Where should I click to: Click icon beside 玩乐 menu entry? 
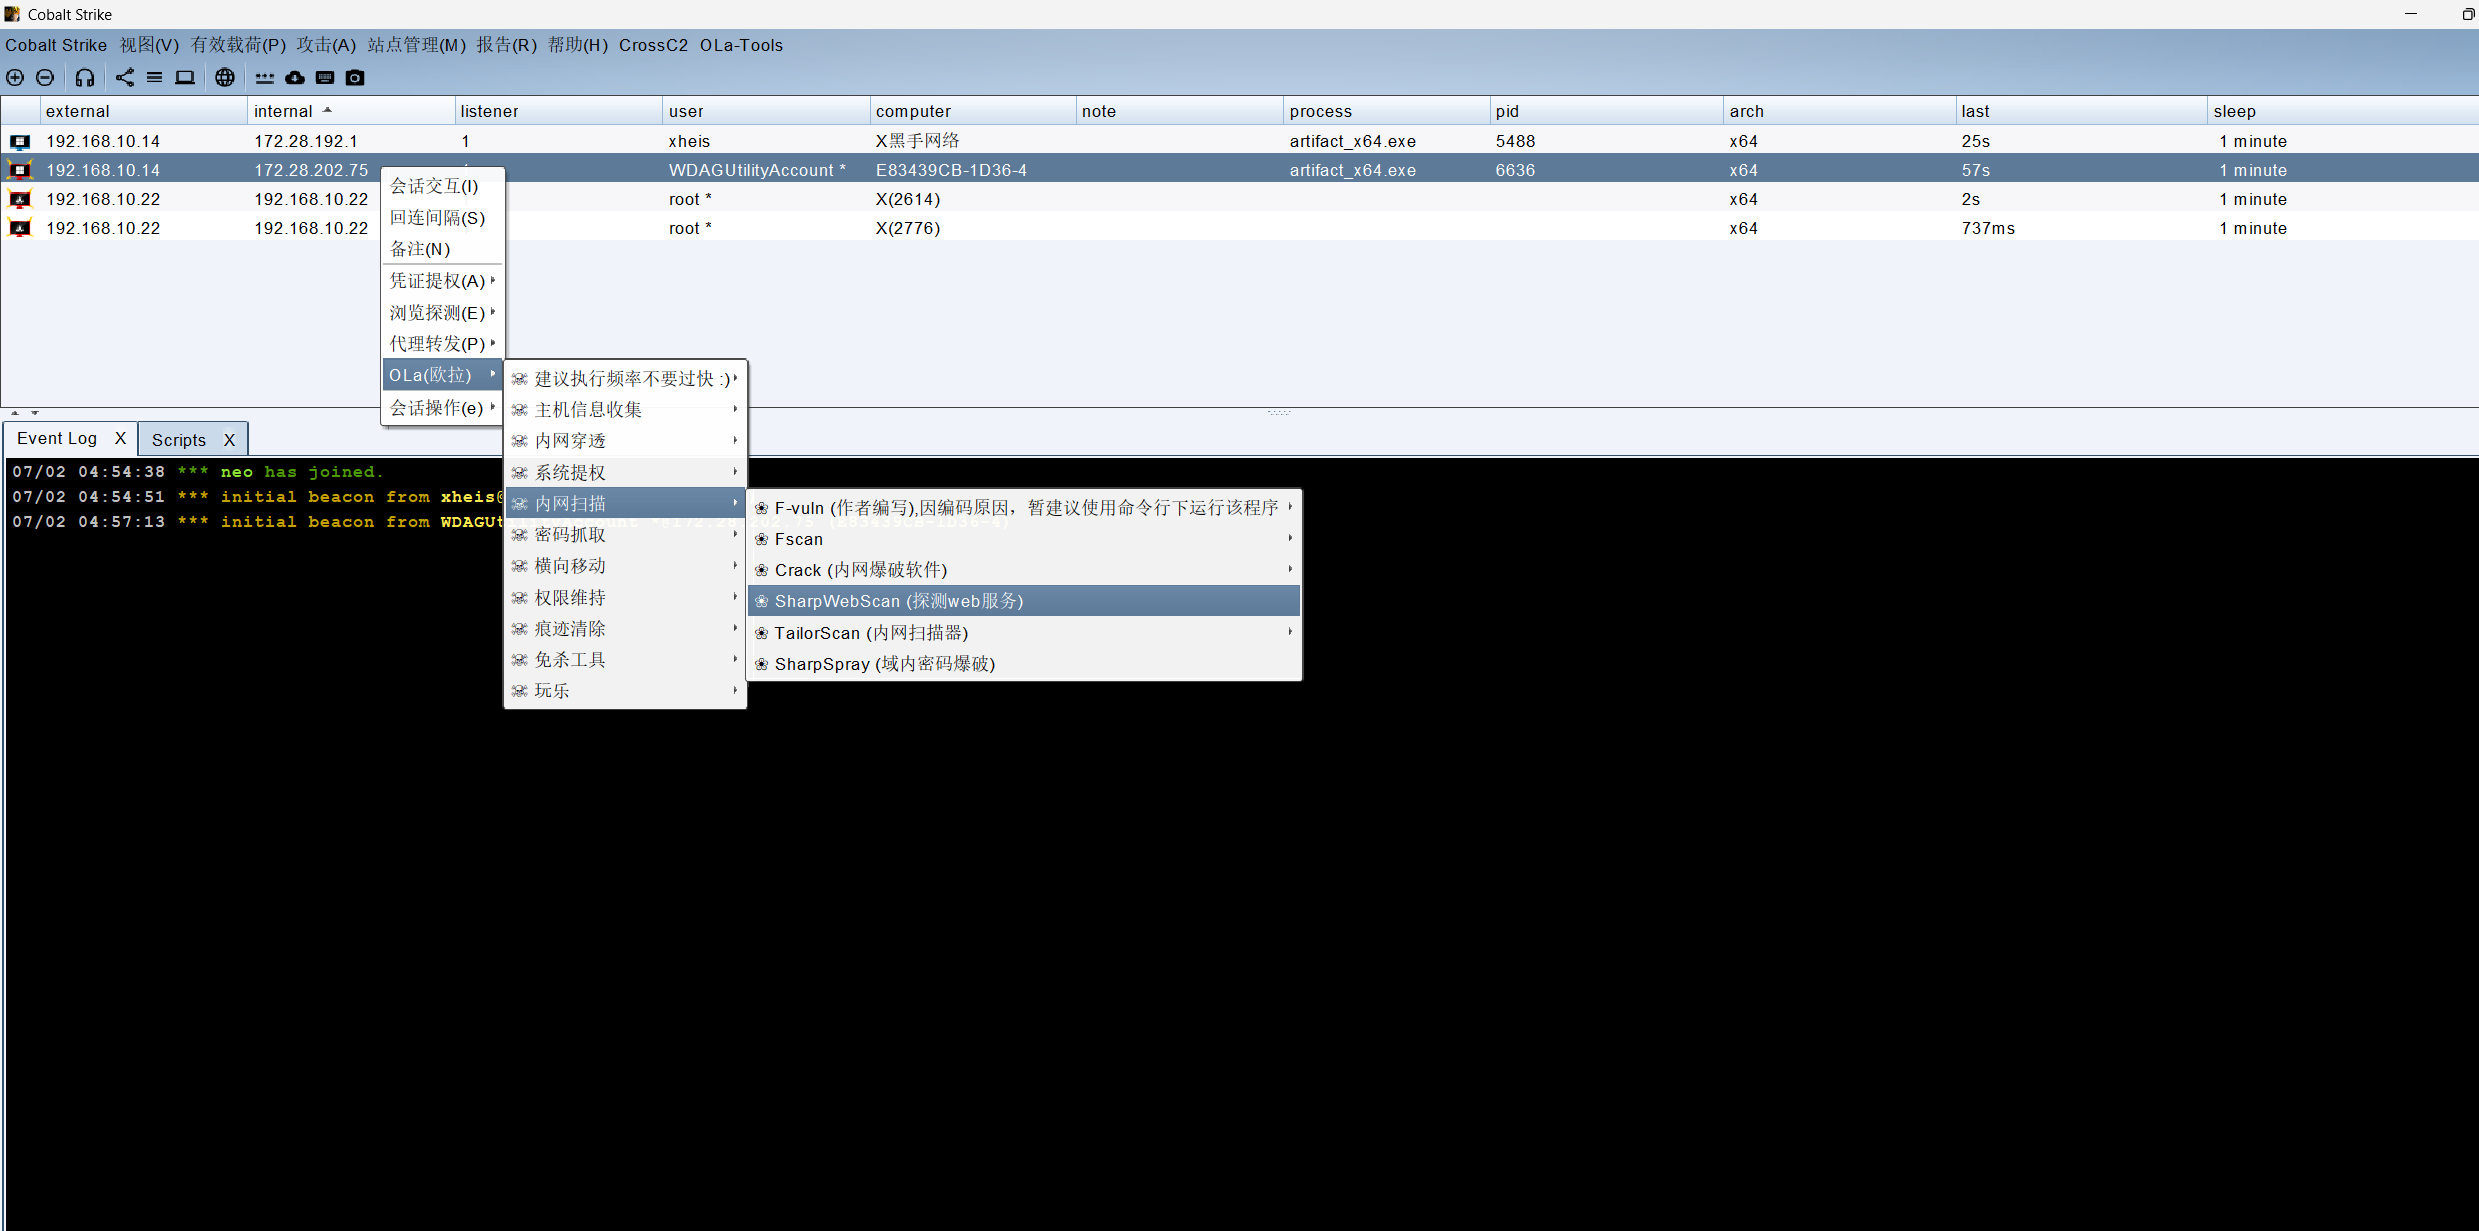pos(519,691)
